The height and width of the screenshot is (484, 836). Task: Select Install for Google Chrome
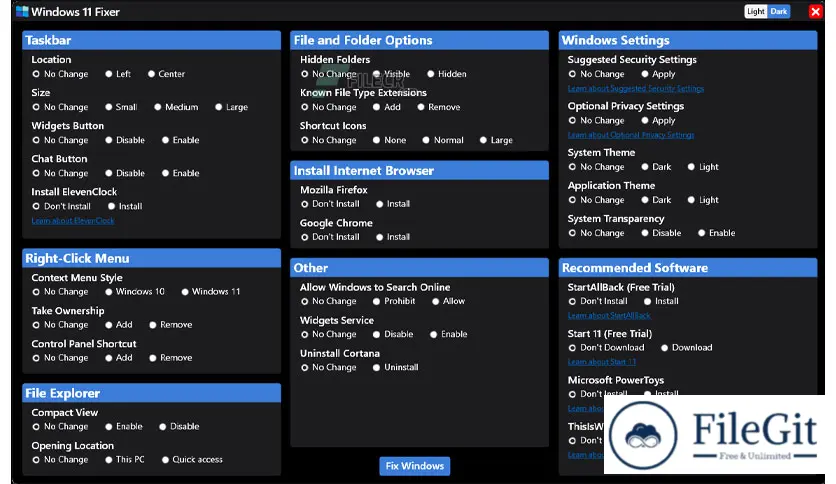pyautogui.click(x=393, y=237)
